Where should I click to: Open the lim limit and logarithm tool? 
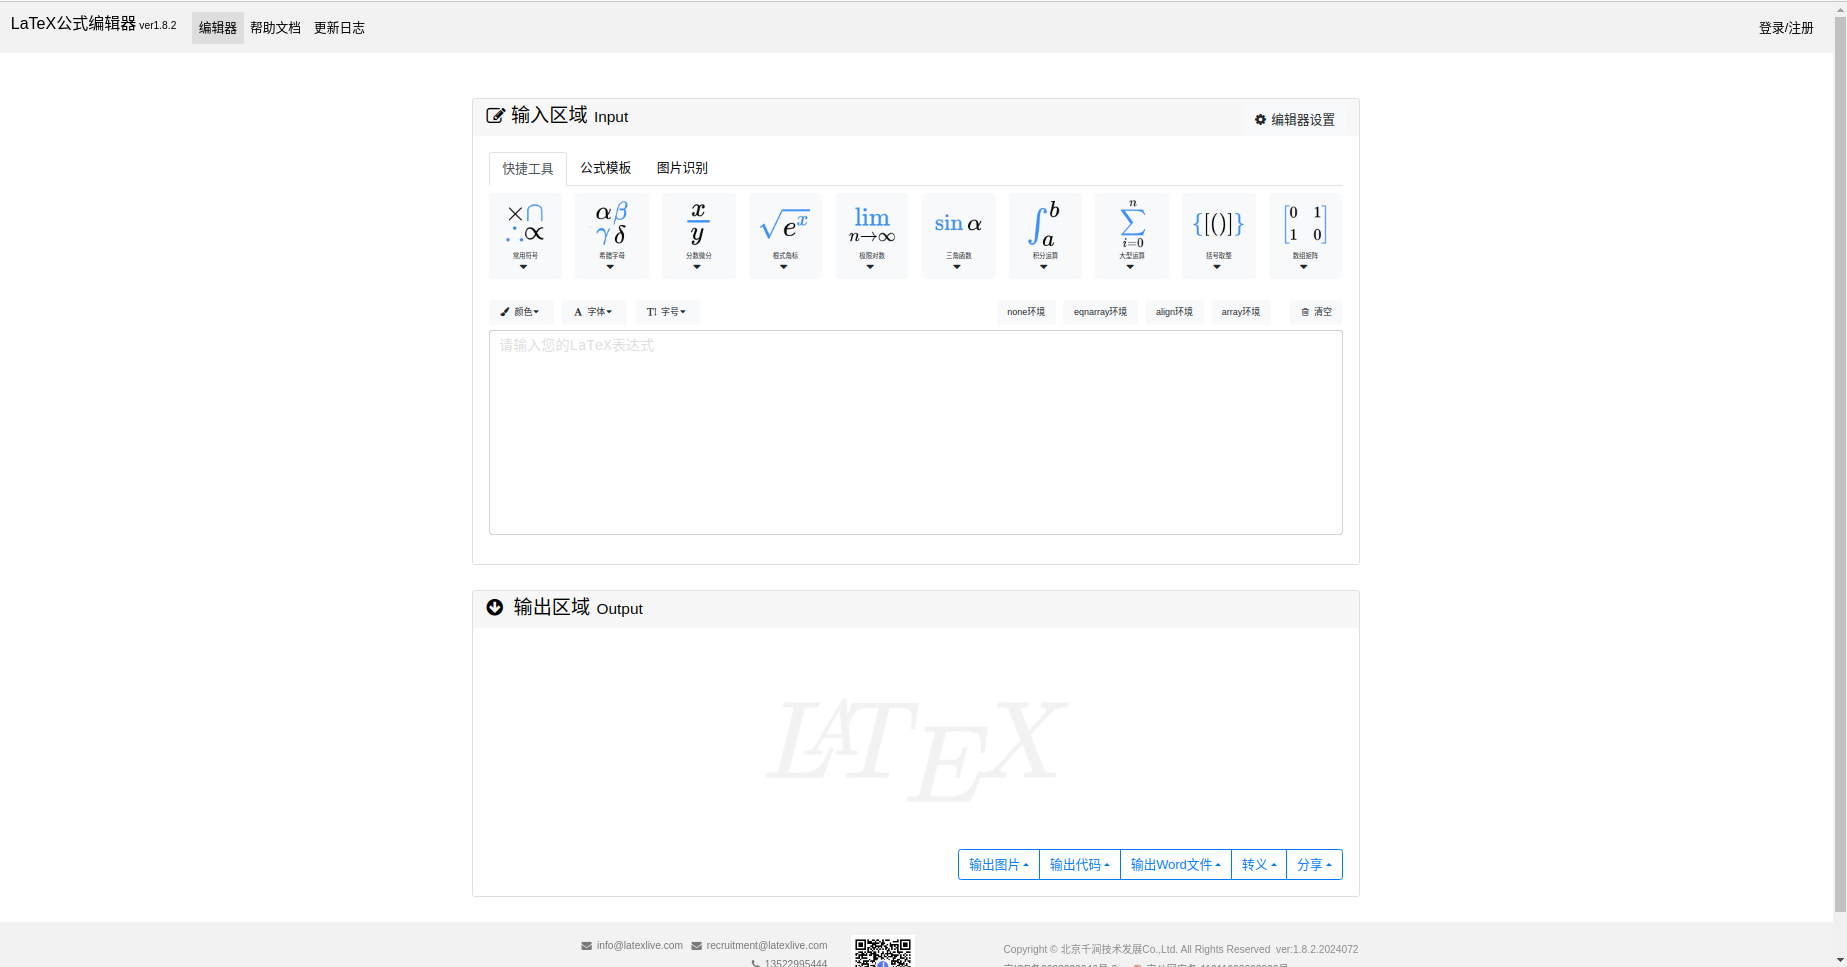tap(871, 236)
